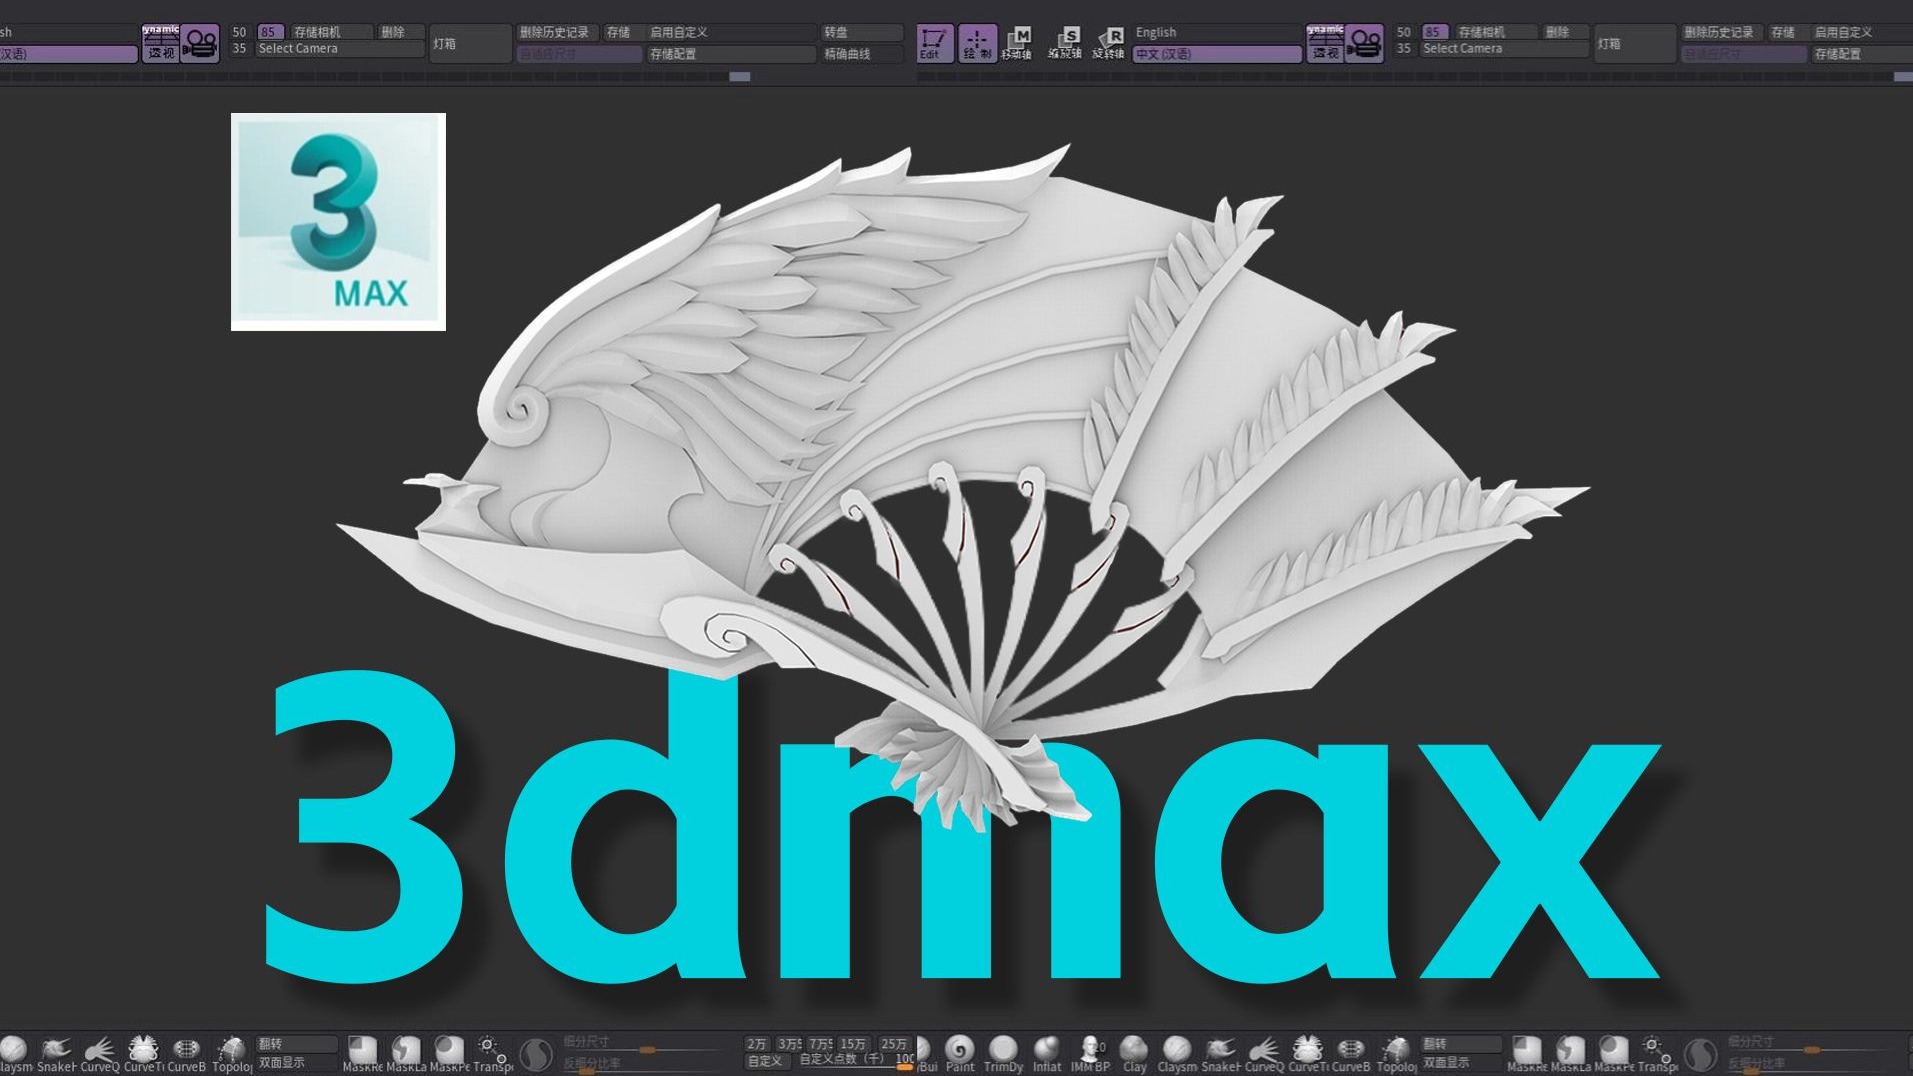Choose the 缩放轴 scale gizmo (S)

point(1065,43)
